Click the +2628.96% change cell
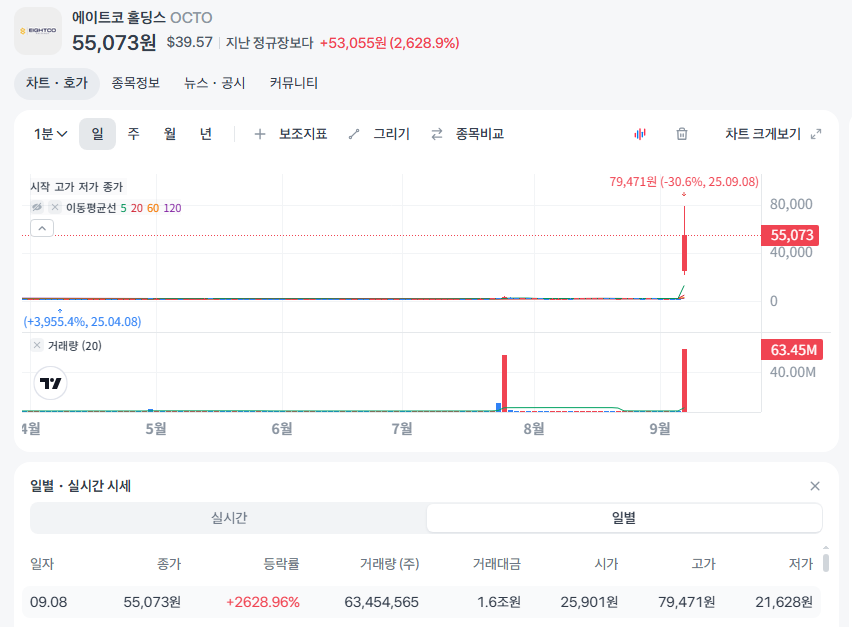Image resolution: width=852 pixels, height=627 pixels. click(x=263, y=602)
